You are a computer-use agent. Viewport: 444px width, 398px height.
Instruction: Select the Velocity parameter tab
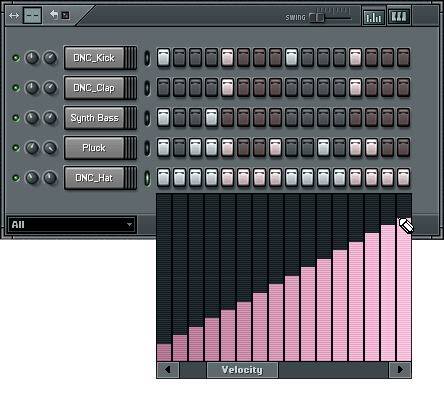(x=242, y=370)
